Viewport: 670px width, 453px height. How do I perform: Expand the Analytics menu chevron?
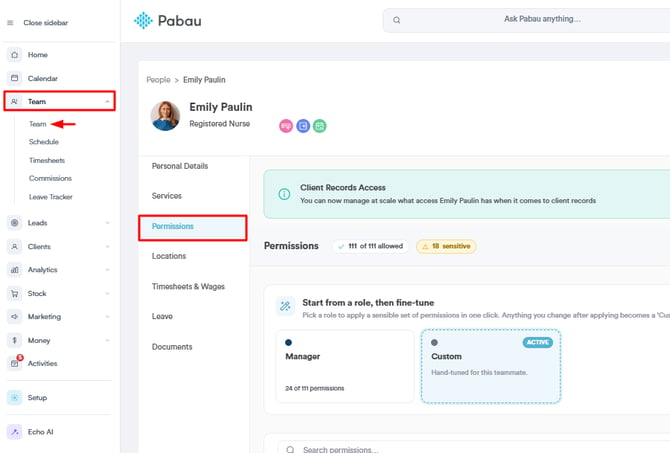click(107, 270)
